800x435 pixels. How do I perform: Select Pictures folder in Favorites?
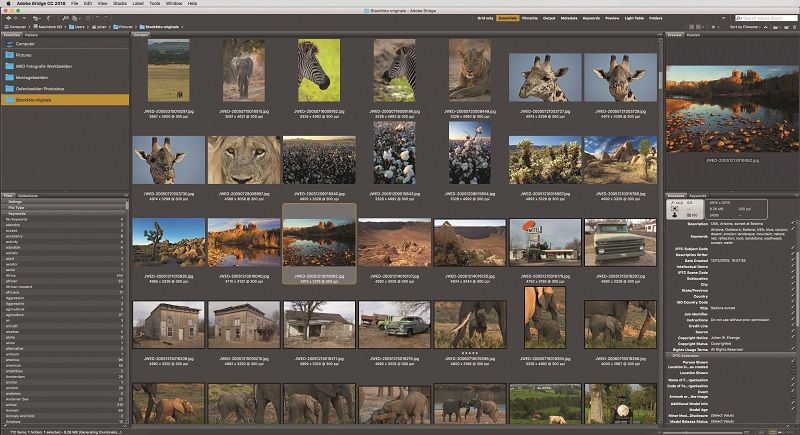(65, 55)
